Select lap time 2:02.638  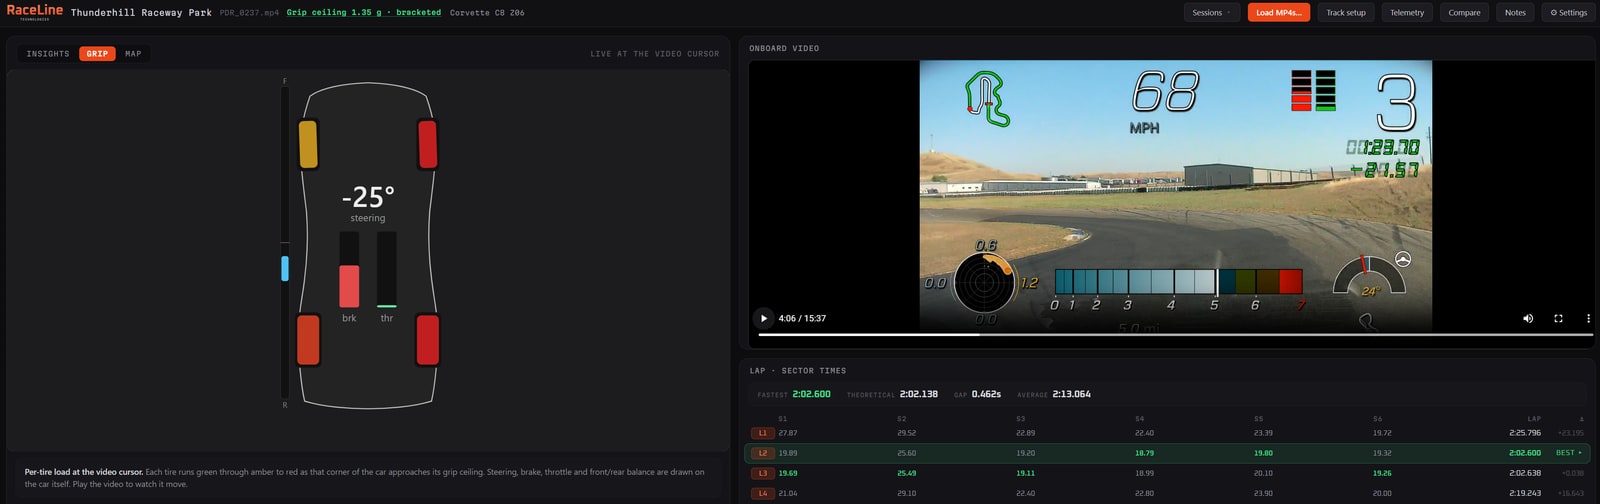(1525, 473)
